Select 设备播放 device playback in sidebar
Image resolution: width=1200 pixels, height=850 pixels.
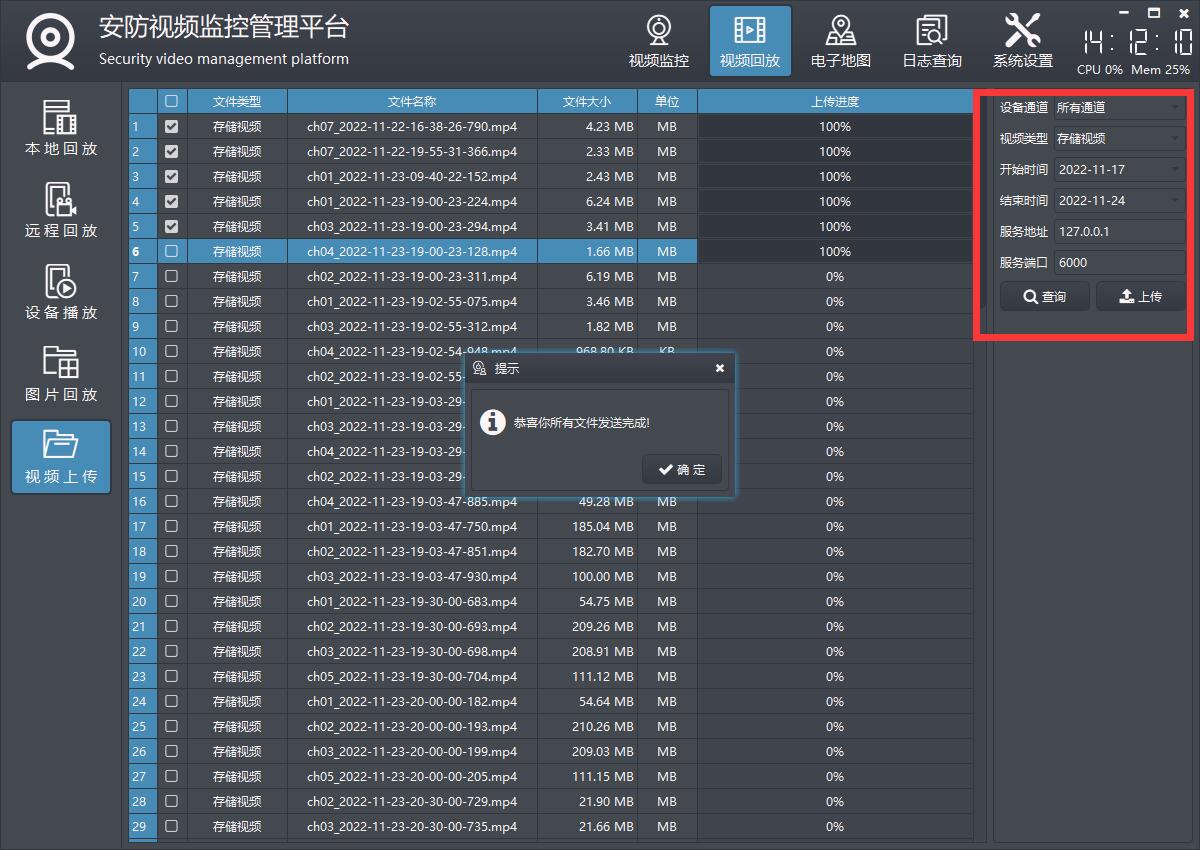pos(61,292)
